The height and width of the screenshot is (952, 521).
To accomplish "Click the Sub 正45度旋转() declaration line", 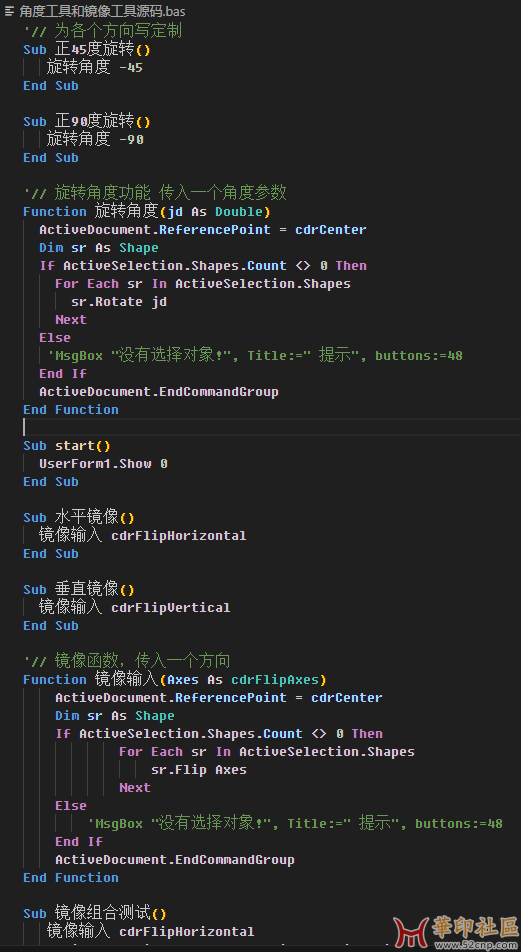I will pos(87,50).
